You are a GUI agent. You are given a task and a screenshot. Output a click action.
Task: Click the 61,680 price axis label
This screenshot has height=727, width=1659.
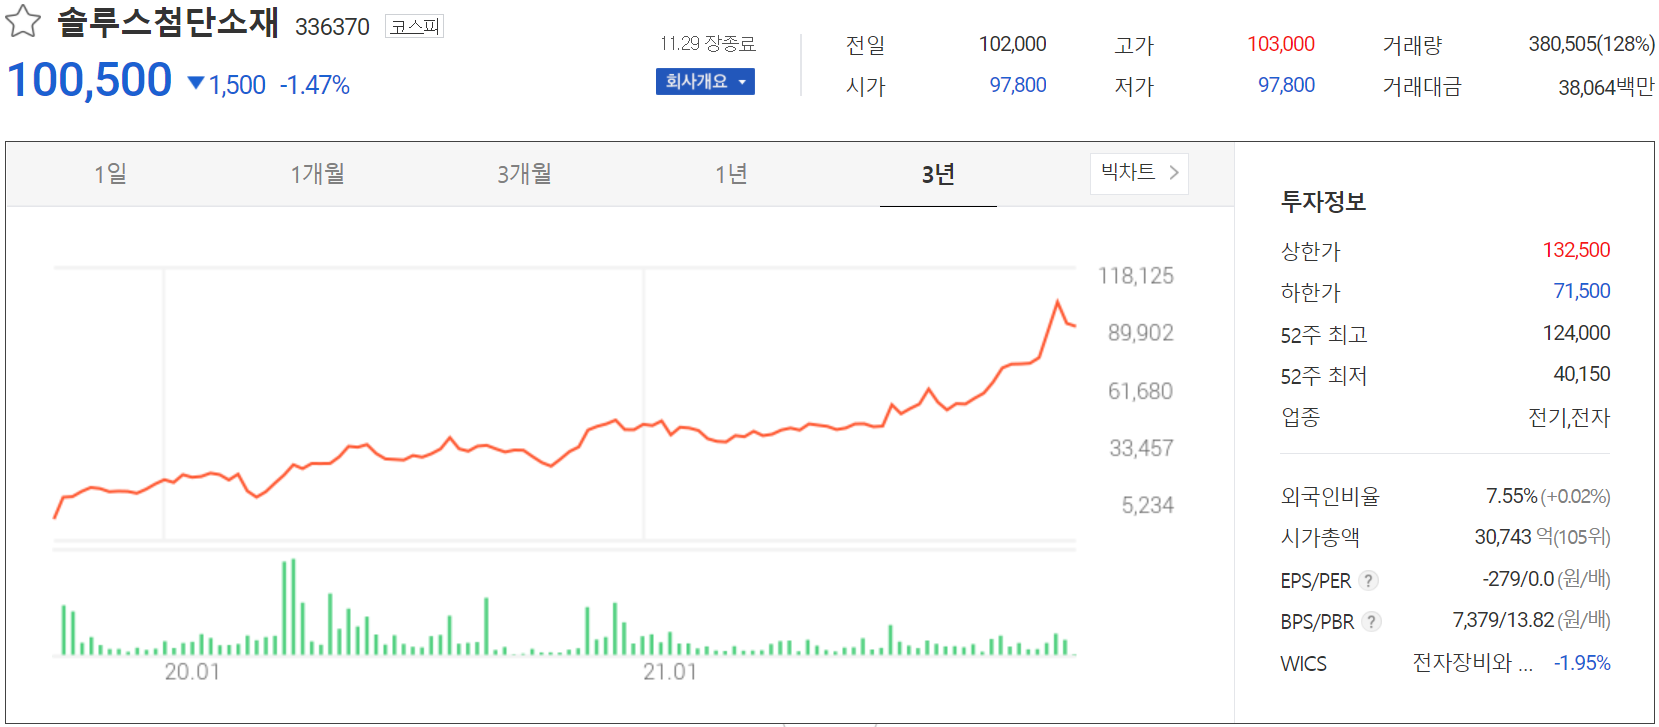point(1141,391)
